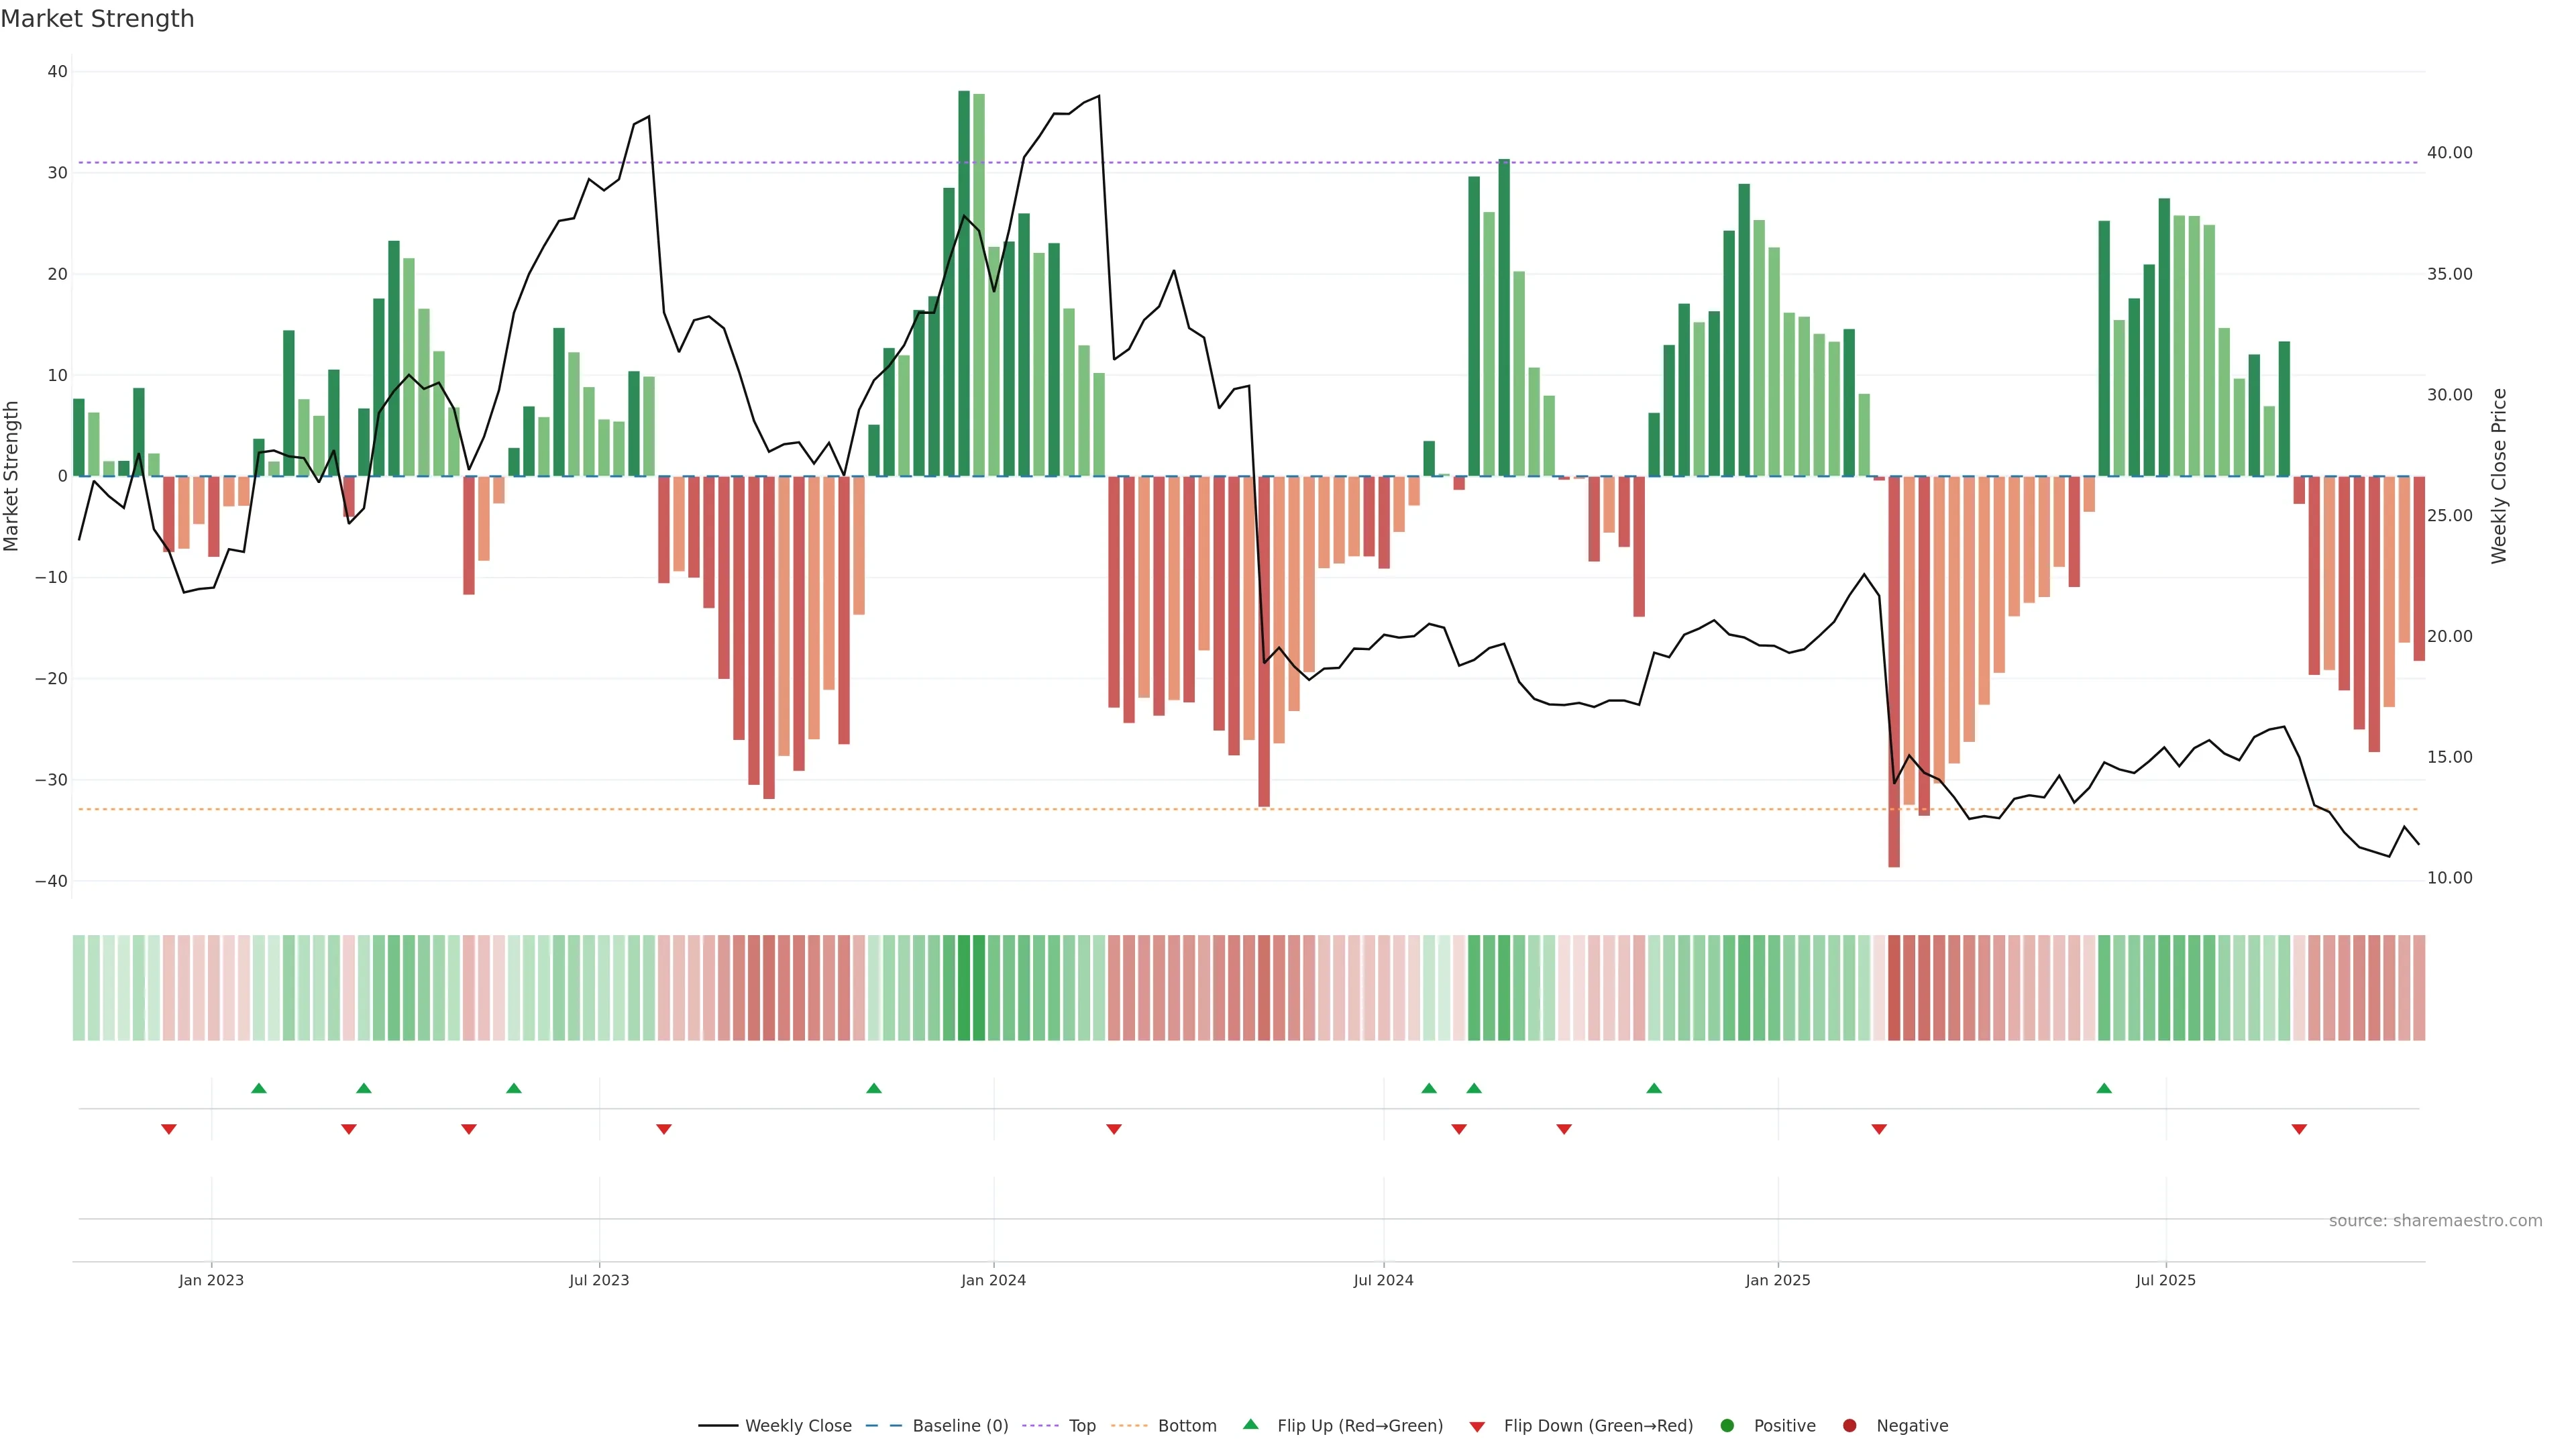Click the Jan 2024 x-axis label

coord(993,1280)
